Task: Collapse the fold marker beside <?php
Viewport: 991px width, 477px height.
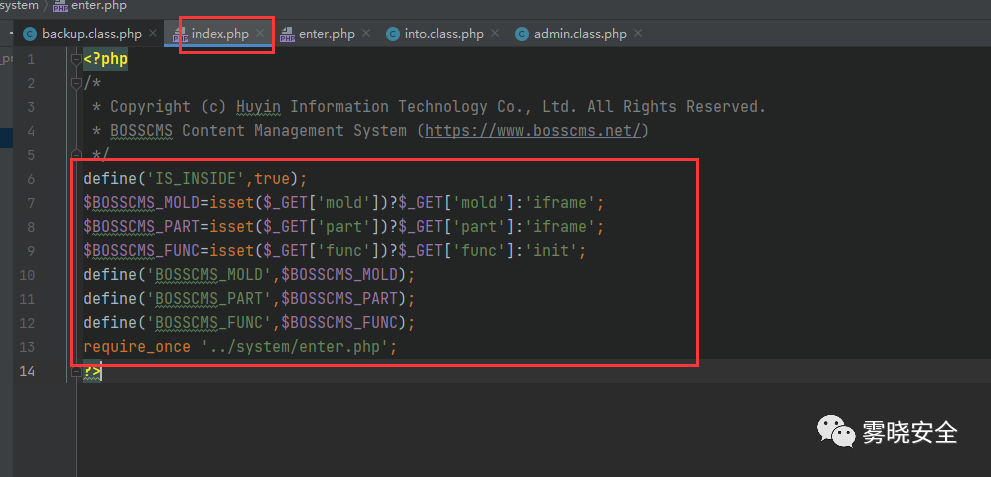Action: point(76,59)
